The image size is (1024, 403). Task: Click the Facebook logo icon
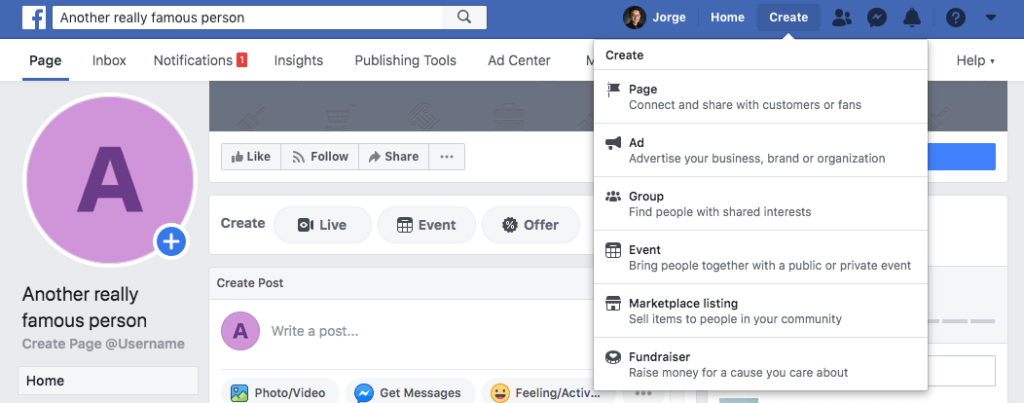point(34,18)
